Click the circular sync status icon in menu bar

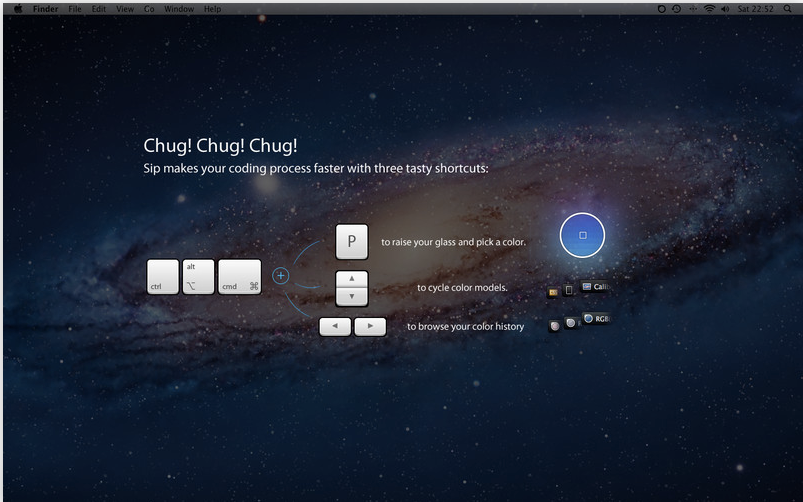coord(662,9)
